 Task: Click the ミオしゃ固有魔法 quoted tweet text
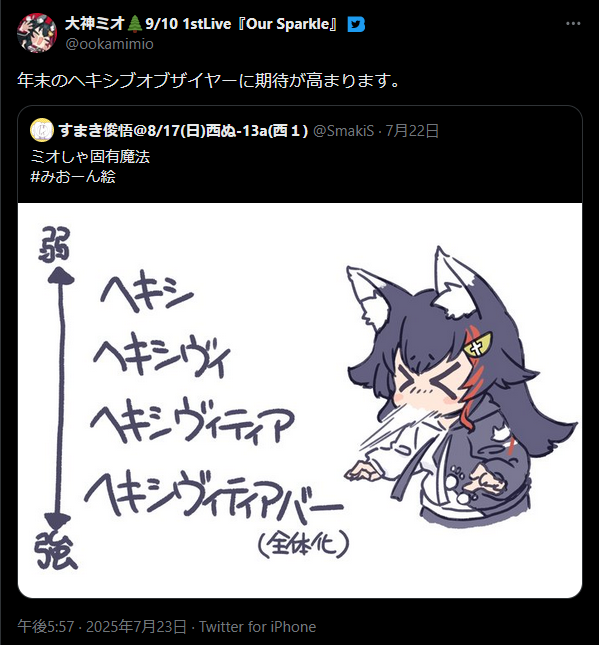90,157
